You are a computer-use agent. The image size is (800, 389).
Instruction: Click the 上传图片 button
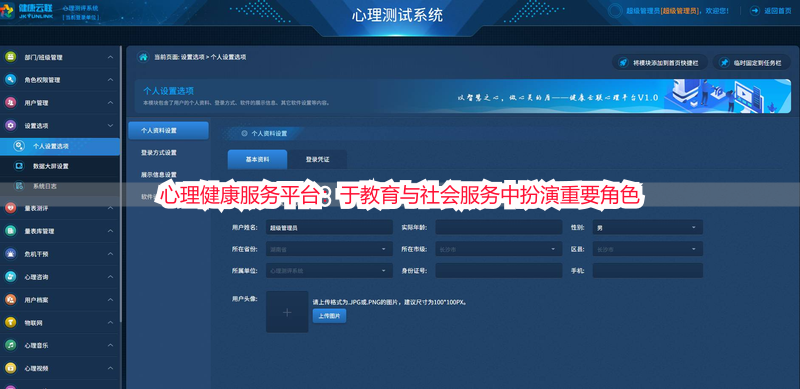point(329,316)
